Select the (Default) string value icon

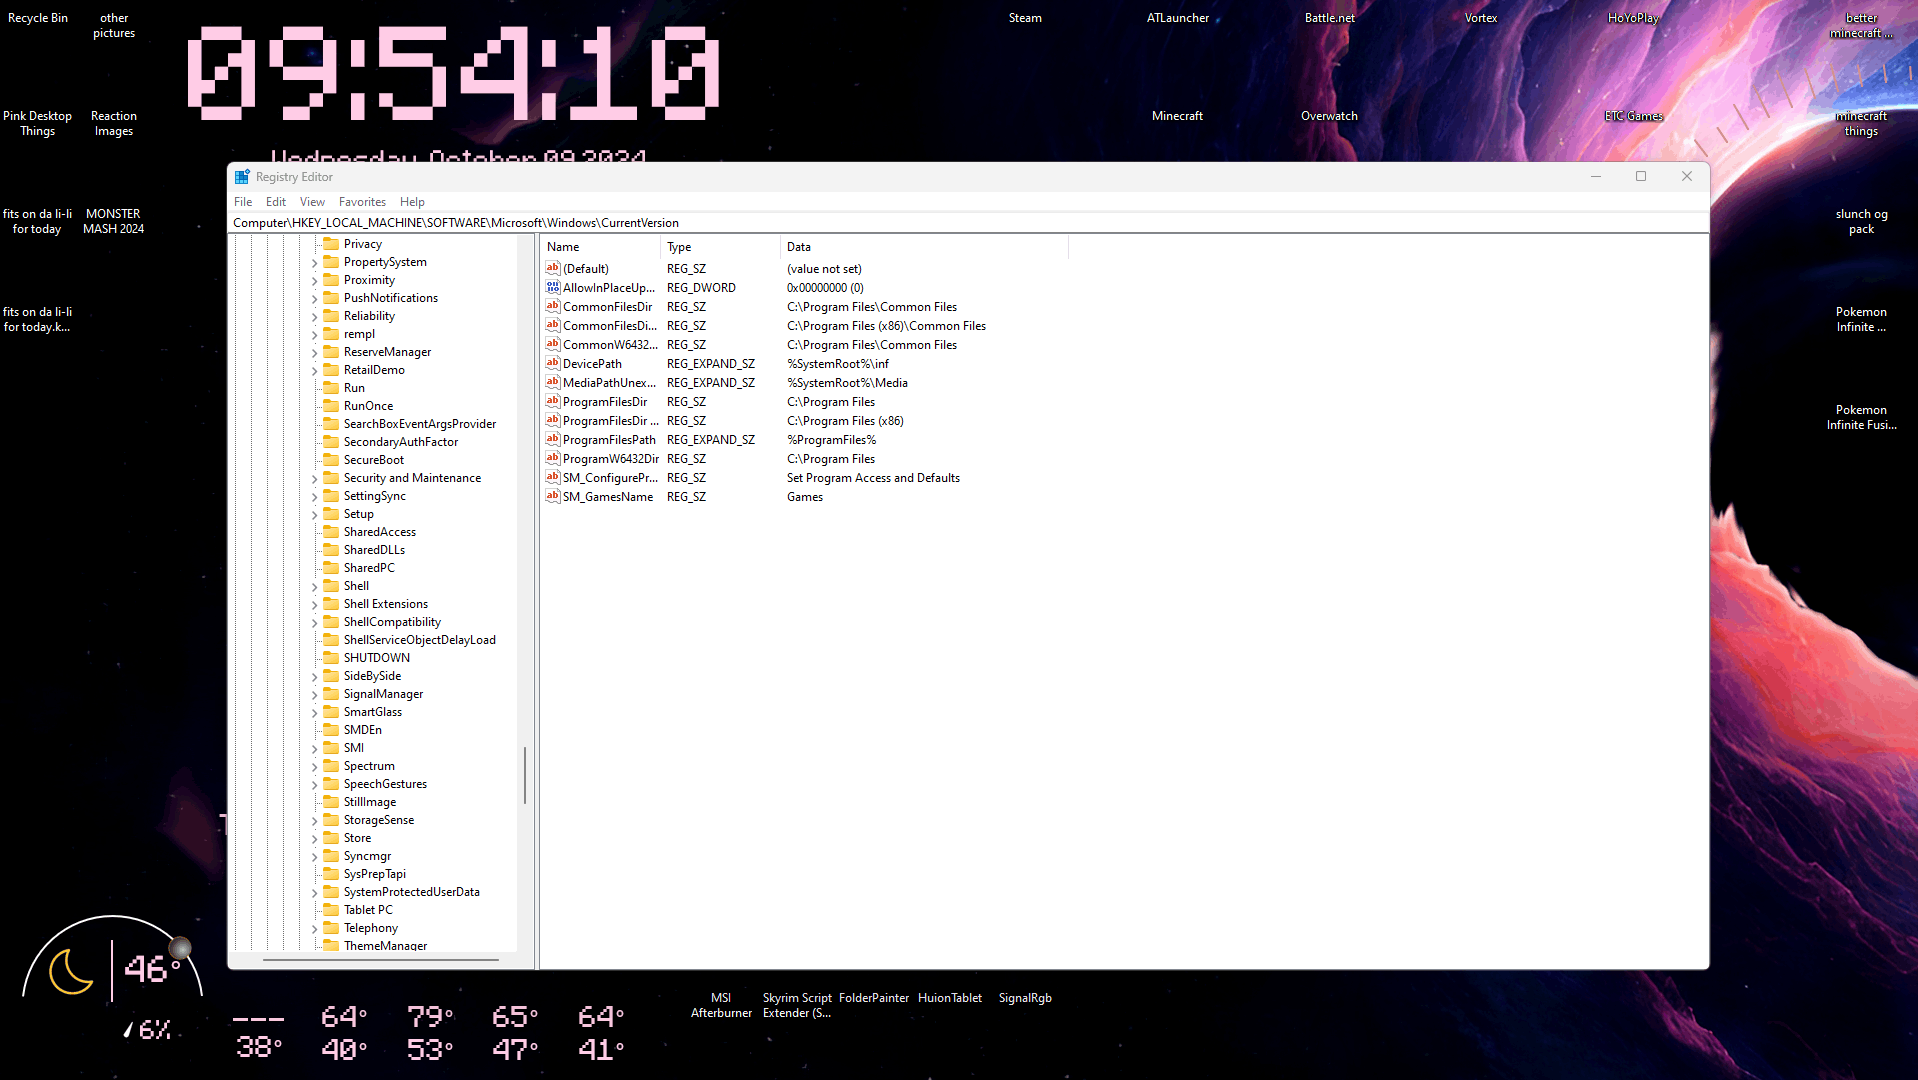click(553, 268)
